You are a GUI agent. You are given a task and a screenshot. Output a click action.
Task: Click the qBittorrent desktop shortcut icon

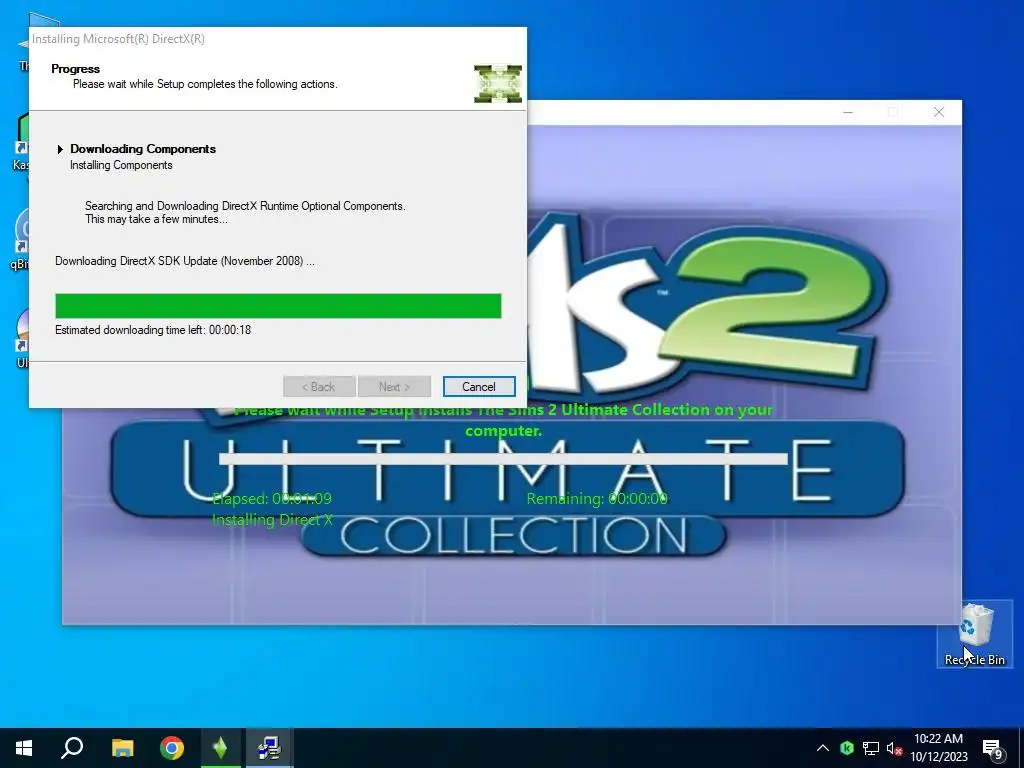coord(21,240)
